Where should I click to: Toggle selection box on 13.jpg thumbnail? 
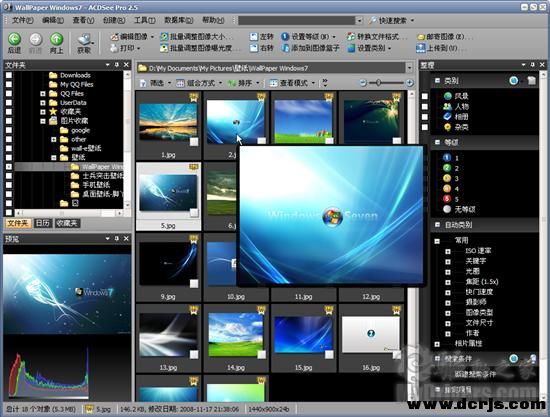(x=194, y=355)
